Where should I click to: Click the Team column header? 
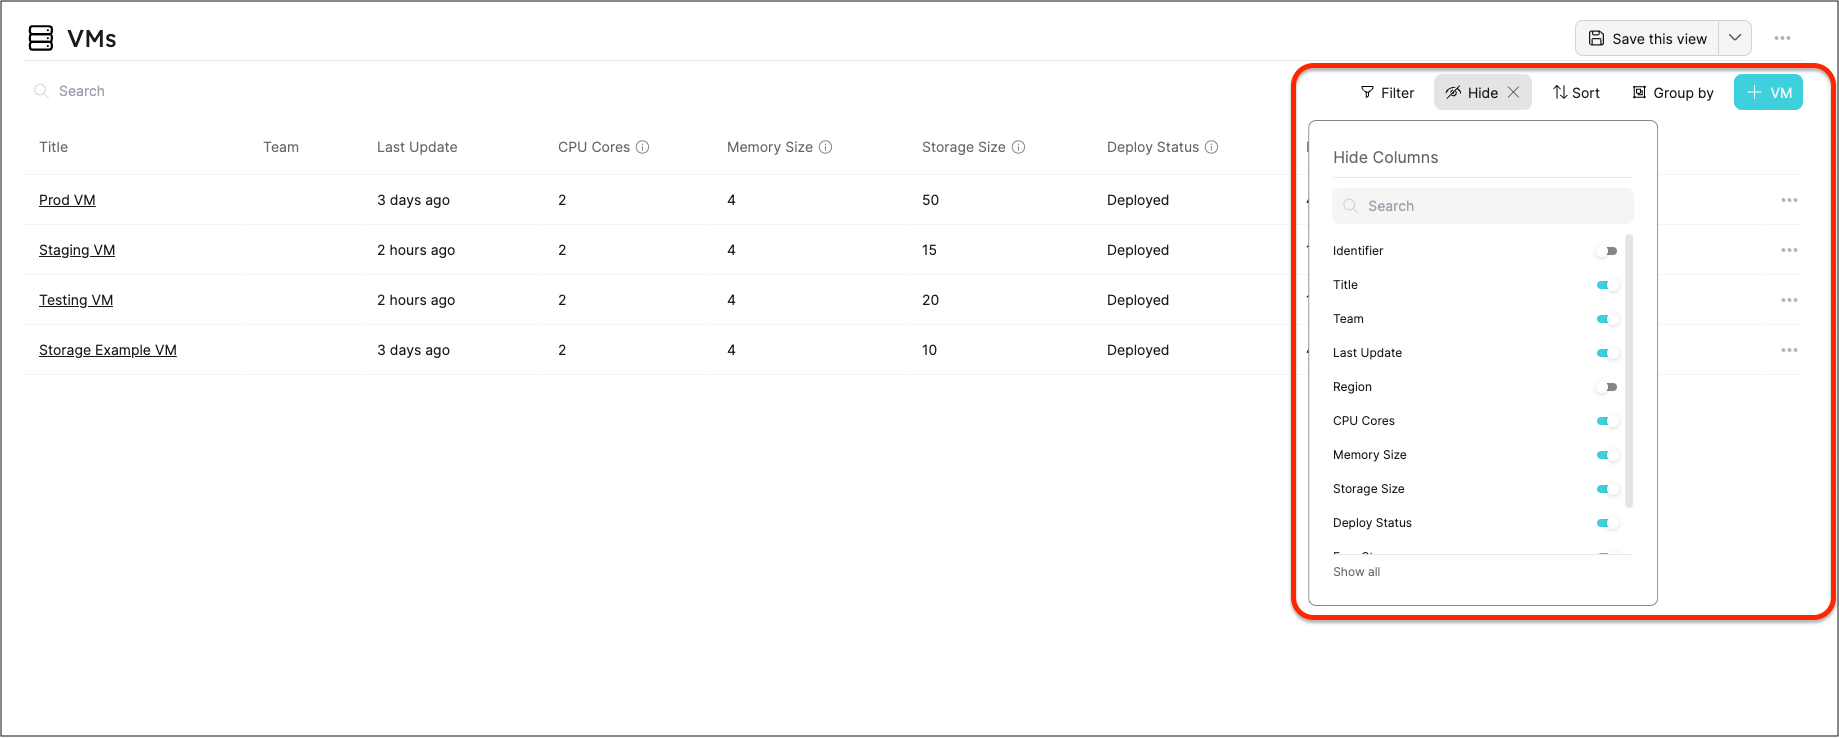coord(281,147)
